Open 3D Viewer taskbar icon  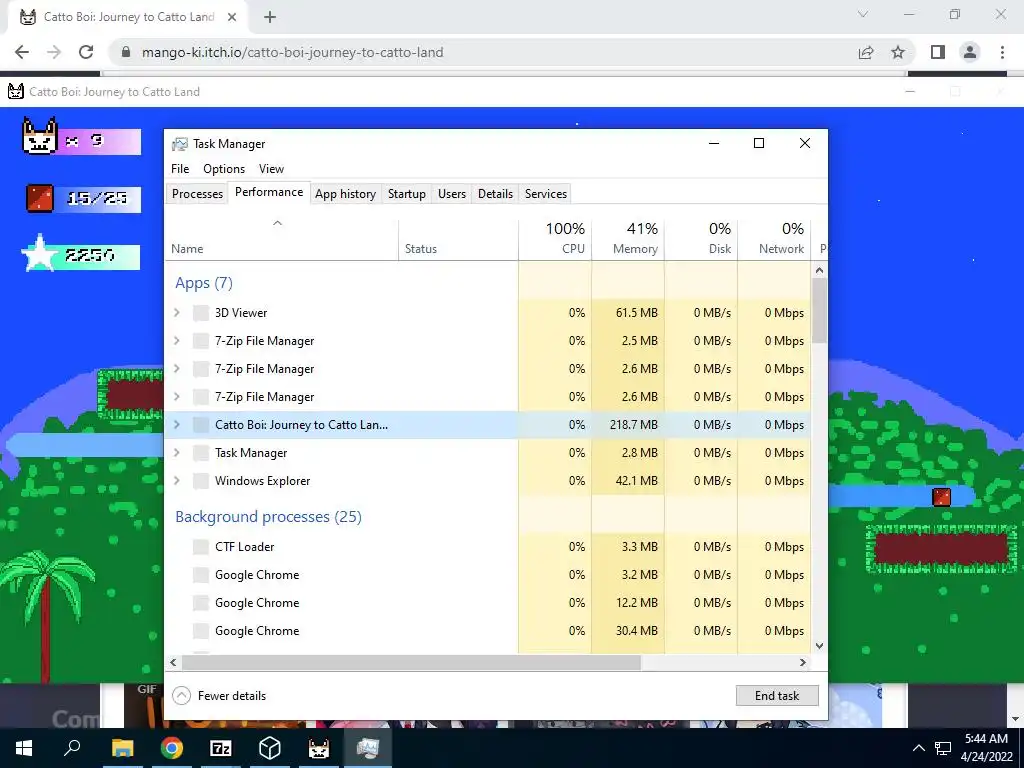click(270, 748)
